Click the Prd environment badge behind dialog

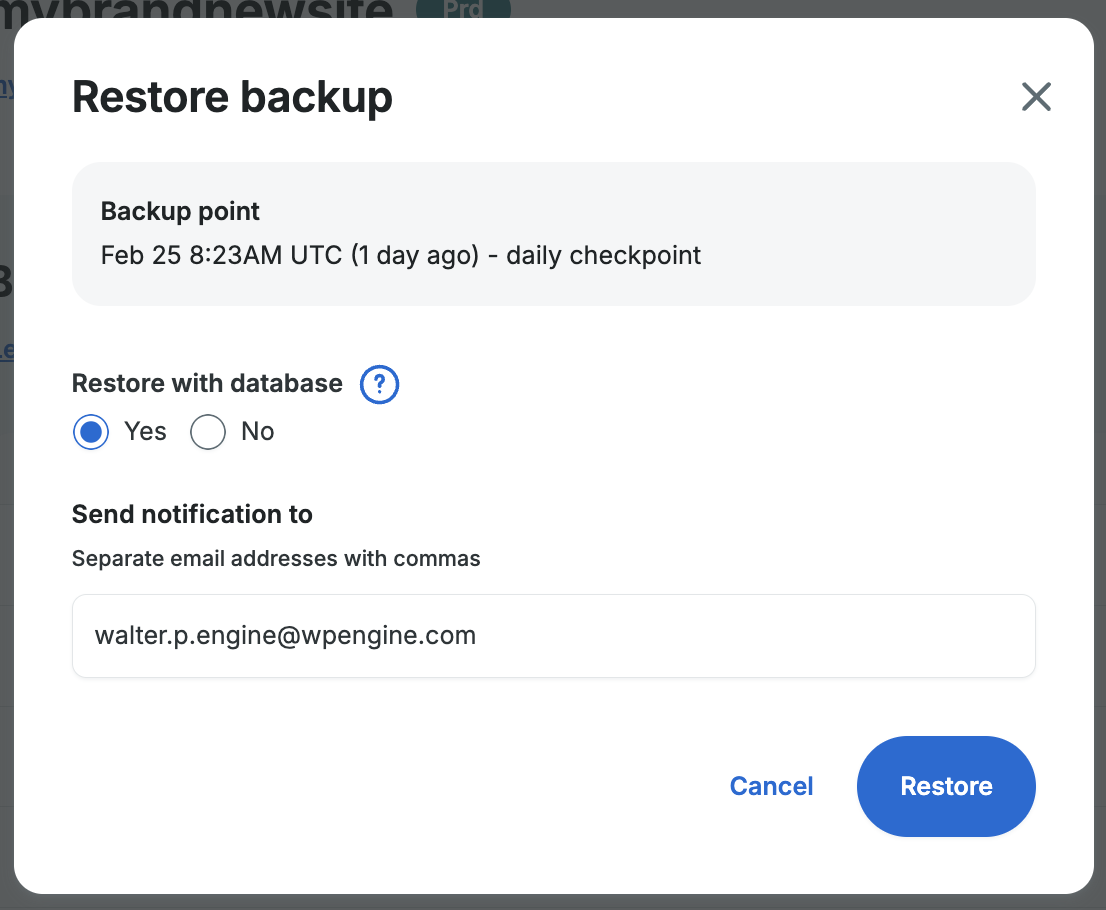point(463,9)
